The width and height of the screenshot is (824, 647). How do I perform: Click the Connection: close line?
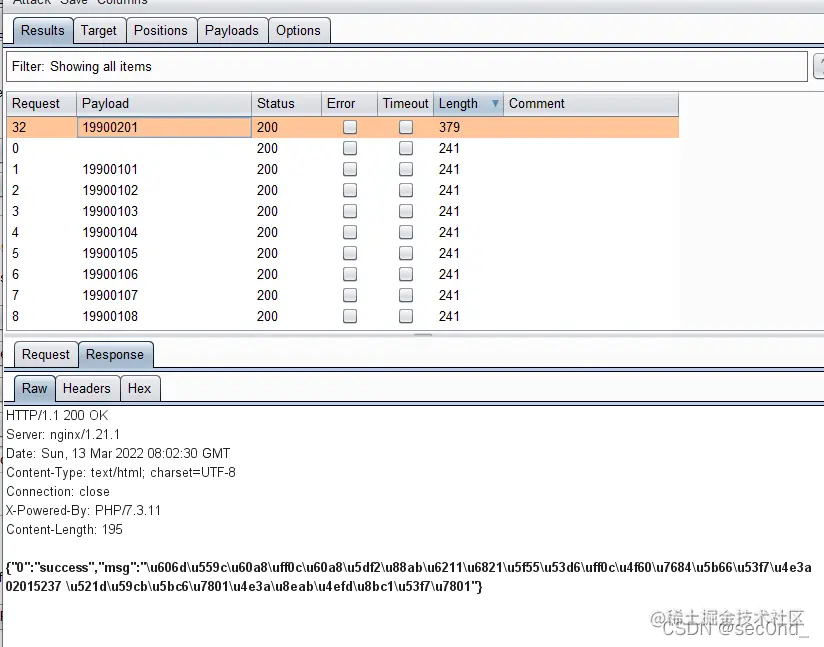[58, 491]
